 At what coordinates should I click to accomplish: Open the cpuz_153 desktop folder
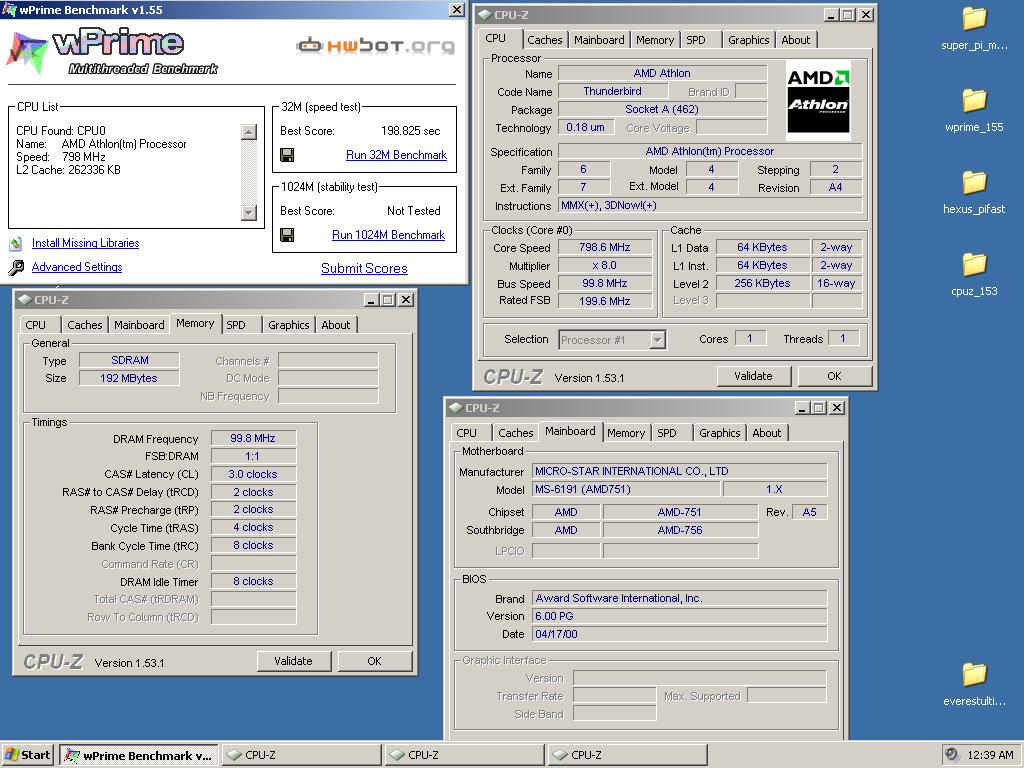974,274
